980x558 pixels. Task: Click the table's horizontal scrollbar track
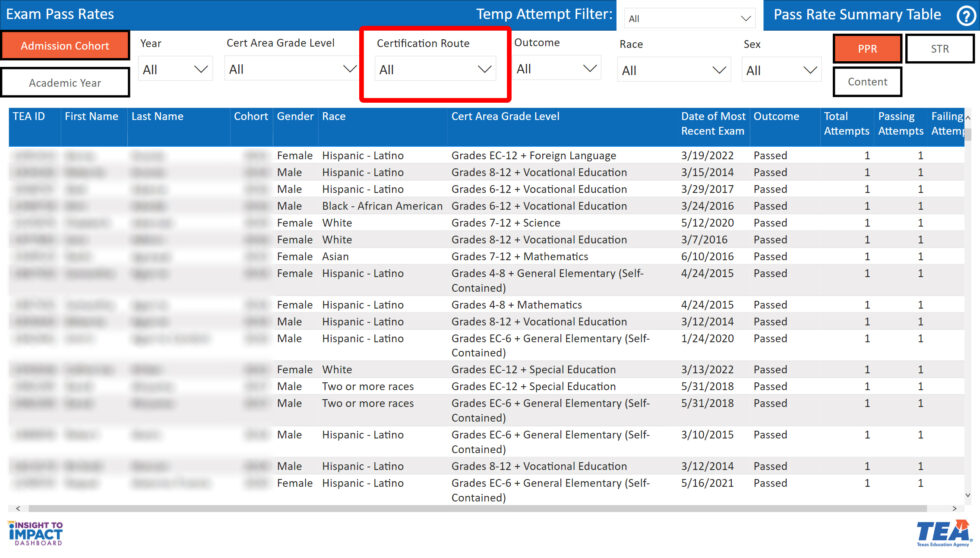coord(478,509)
